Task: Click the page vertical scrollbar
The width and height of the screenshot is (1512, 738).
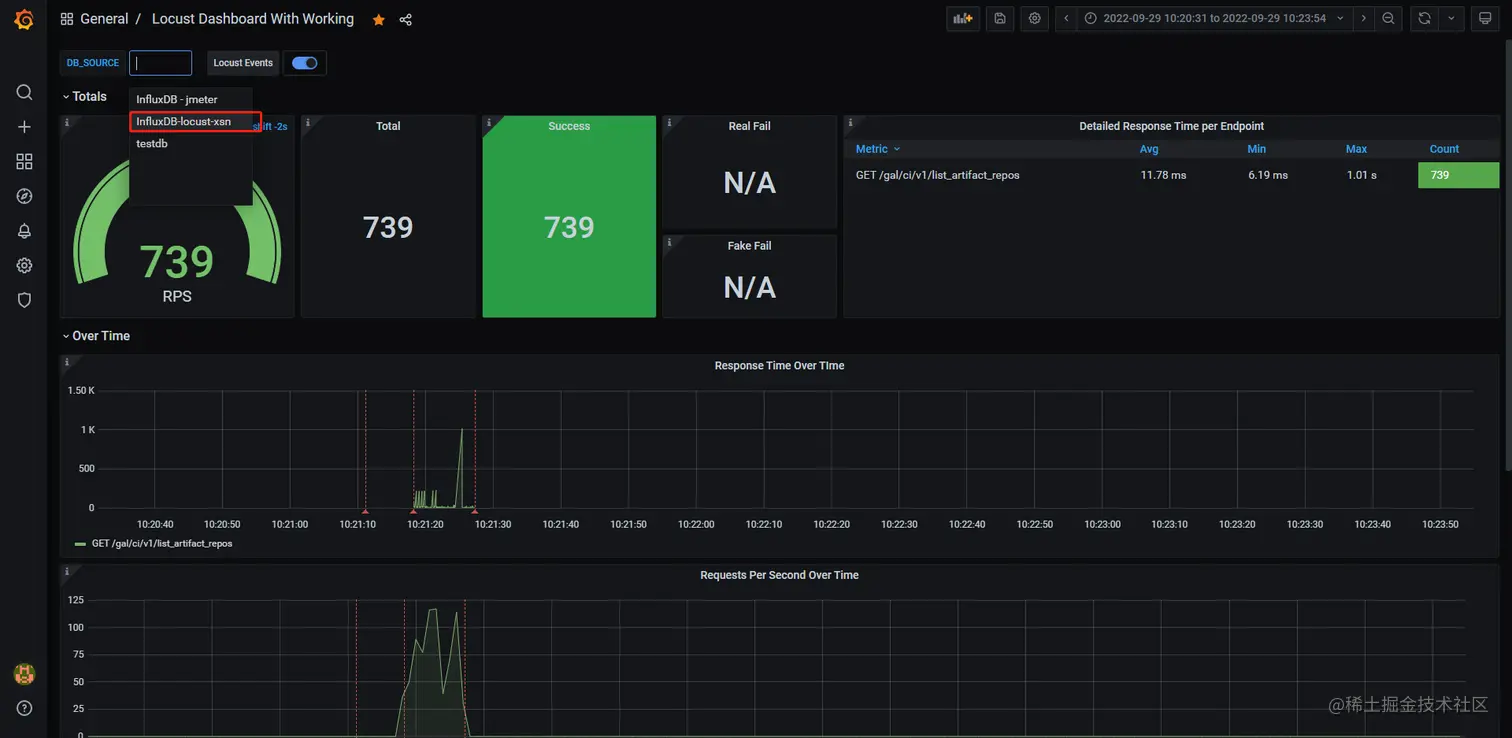Action: (x=1506, y=255)
